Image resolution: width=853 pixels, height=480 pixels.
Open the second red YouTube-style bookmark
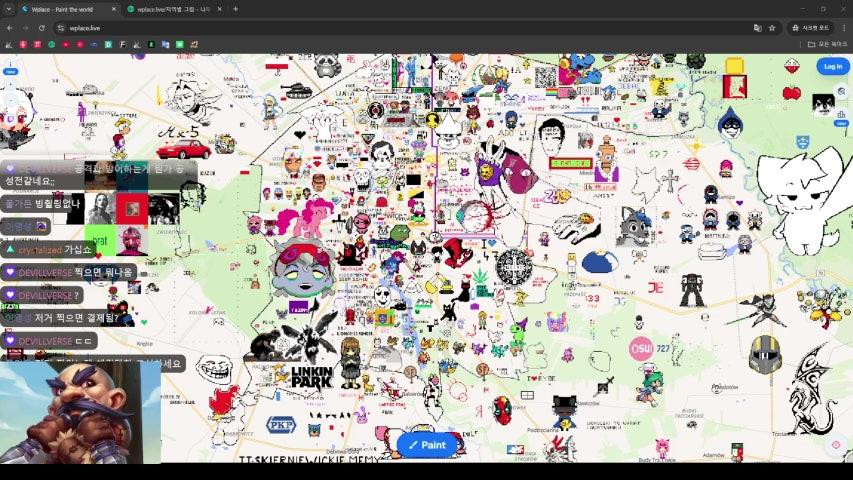click(x=80, y=45)
